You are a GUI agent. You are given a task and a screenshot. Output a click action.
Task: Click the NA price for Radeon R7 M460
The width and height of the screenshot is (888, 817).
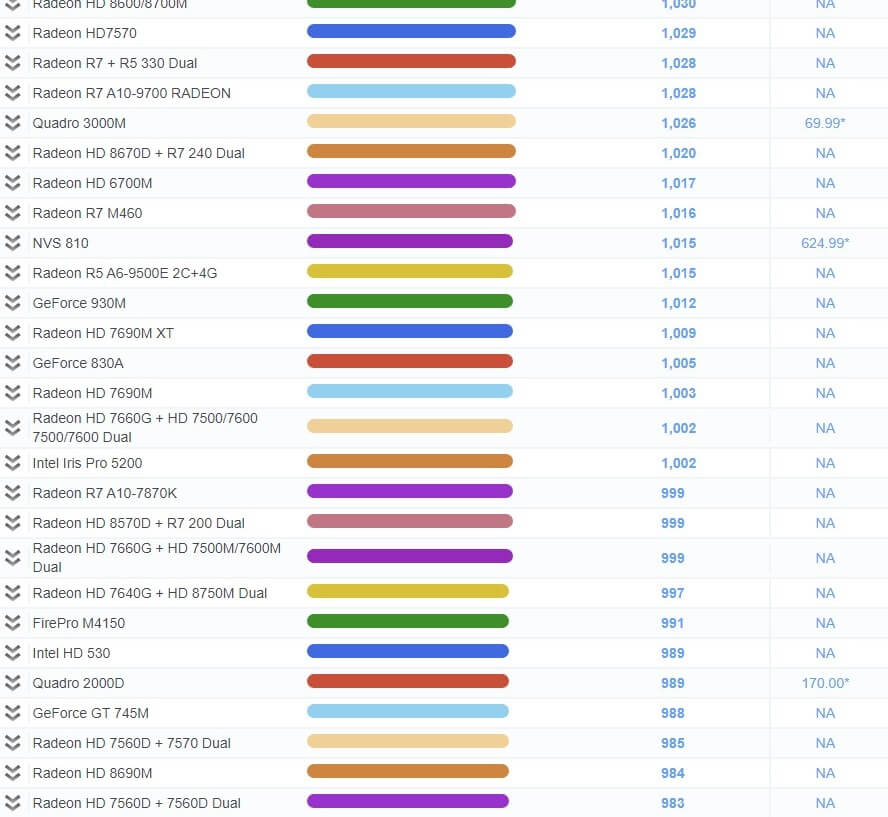pos(825,213)
